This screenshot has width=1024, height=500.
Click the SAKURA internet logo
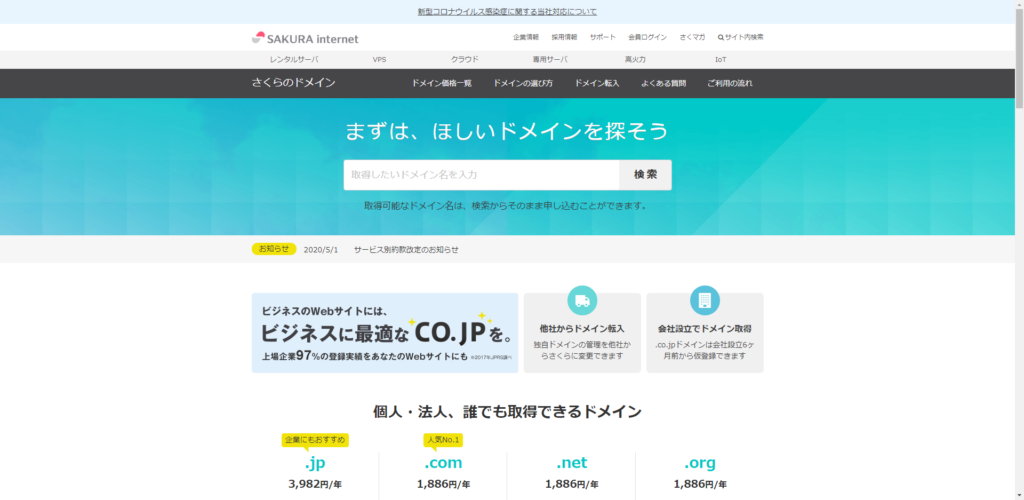[x=305, y=38]
